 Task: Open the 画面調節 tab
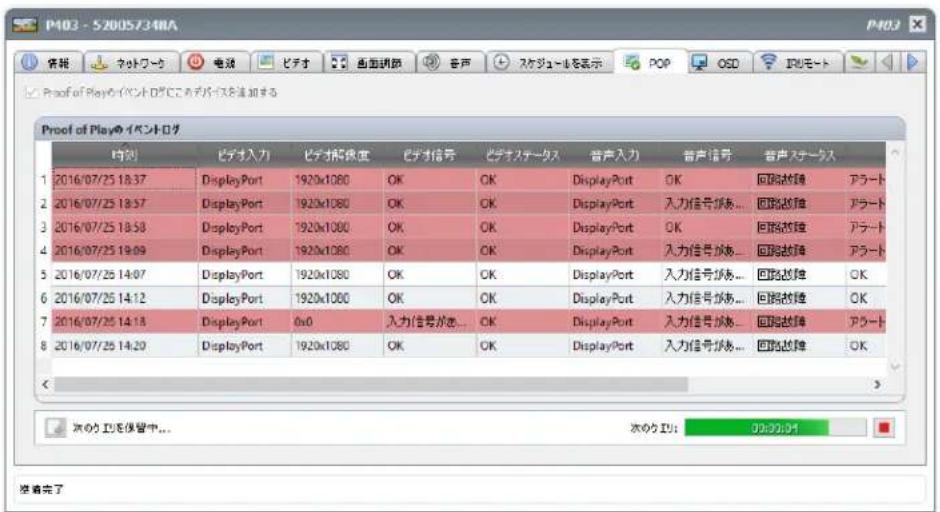click(369, 62)
